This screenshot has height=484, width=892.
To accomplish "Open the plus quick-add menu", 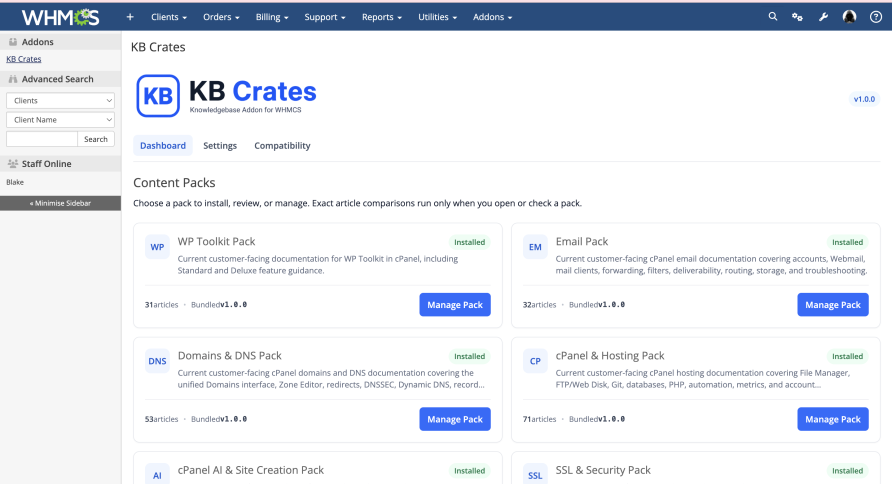I will coord(130,17).
